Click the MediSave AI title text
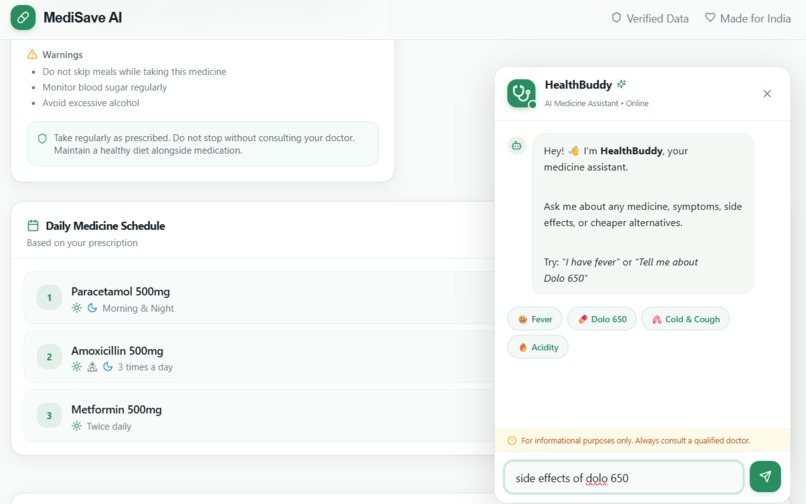This screenshot has height=504, width=806. pos(83,18)
